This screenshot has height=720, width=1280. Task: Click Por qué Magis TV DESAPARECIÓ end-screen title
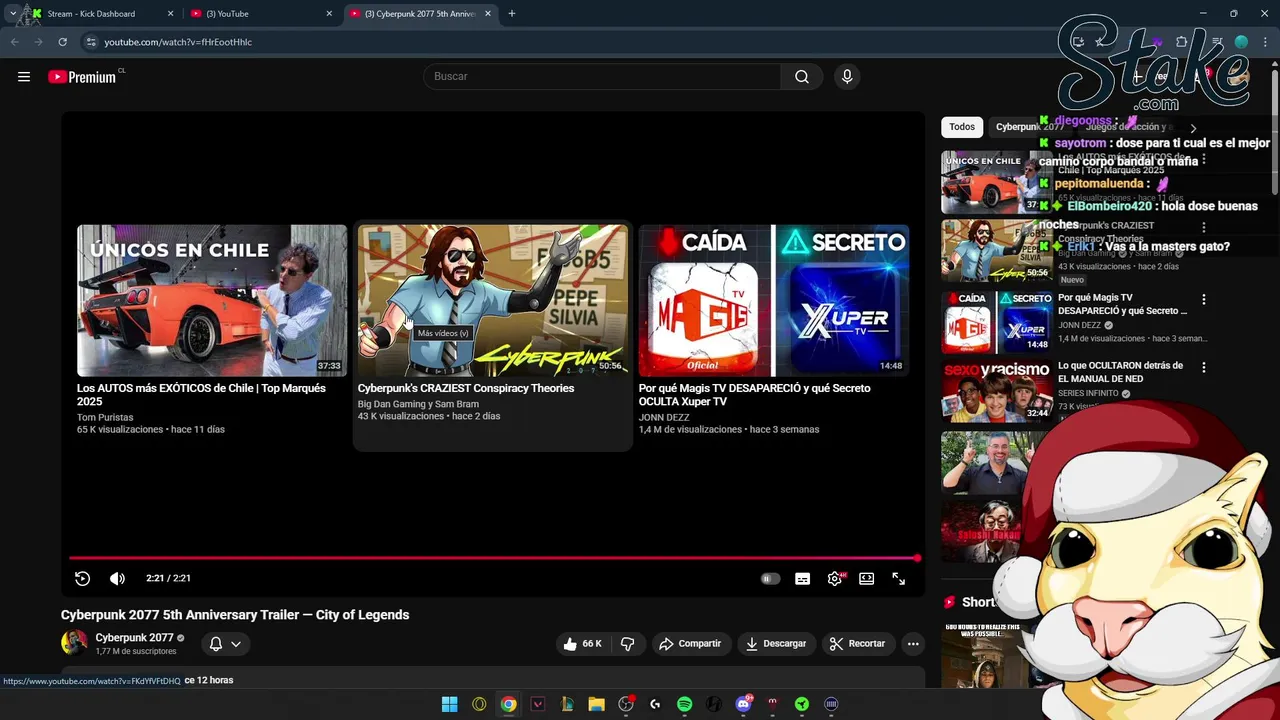pos(755,395)
